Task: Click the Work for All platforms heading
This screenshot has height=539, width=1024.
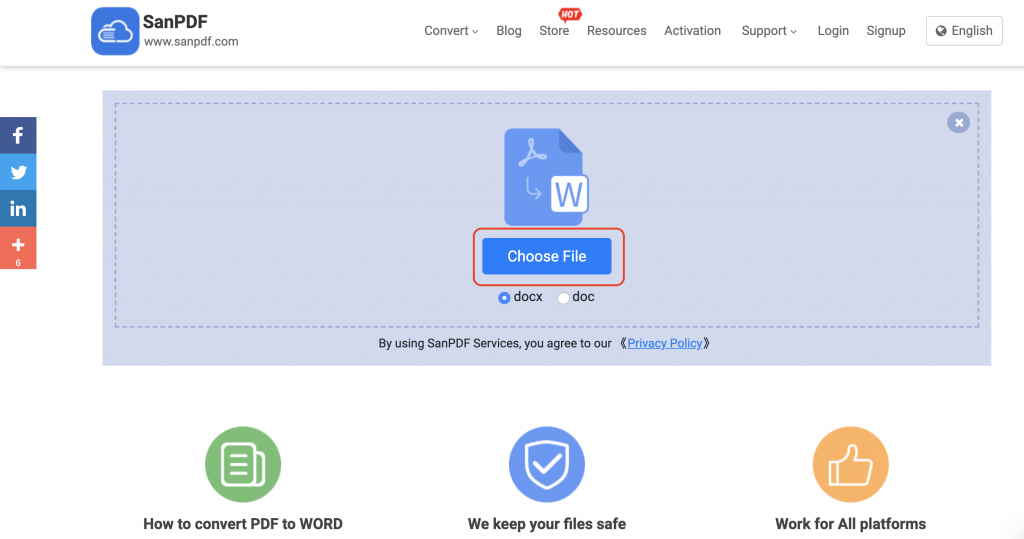Action: [x=850, y=524]
